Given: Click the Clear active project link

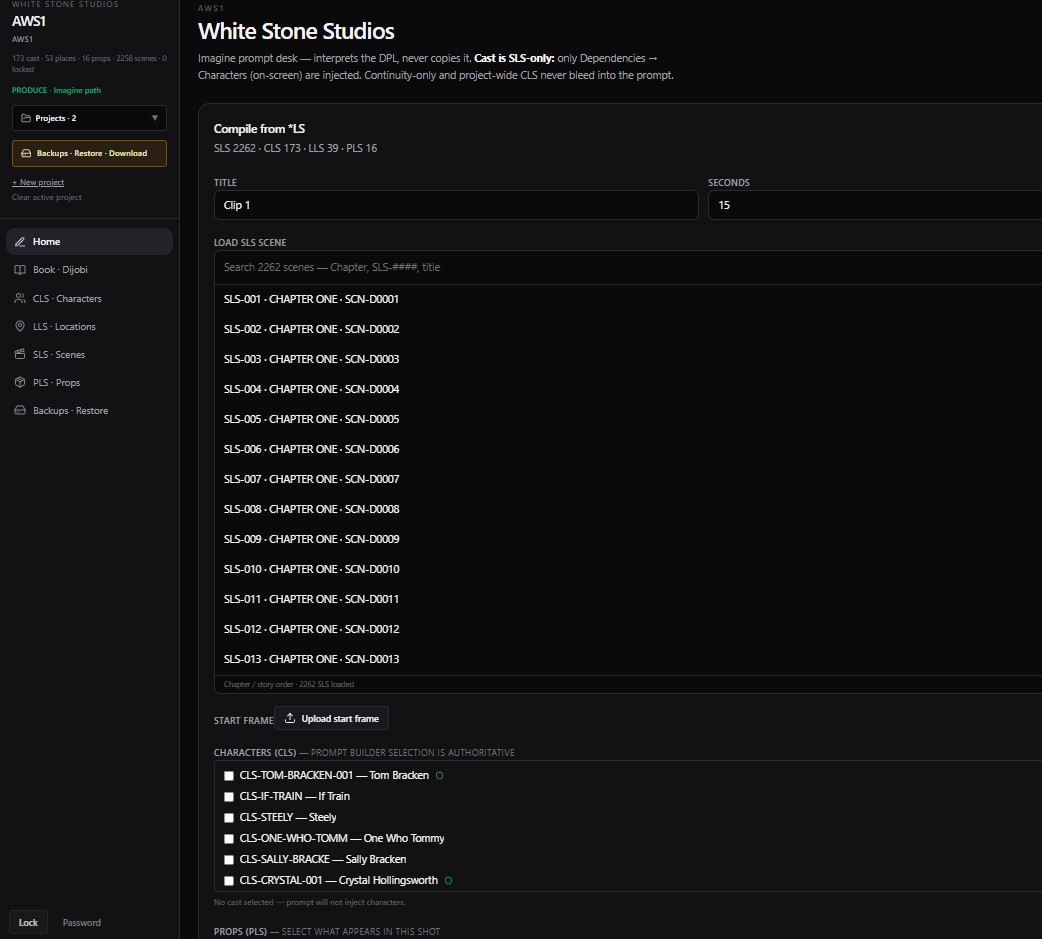Looking at the screenshot, I should [47, 197].
